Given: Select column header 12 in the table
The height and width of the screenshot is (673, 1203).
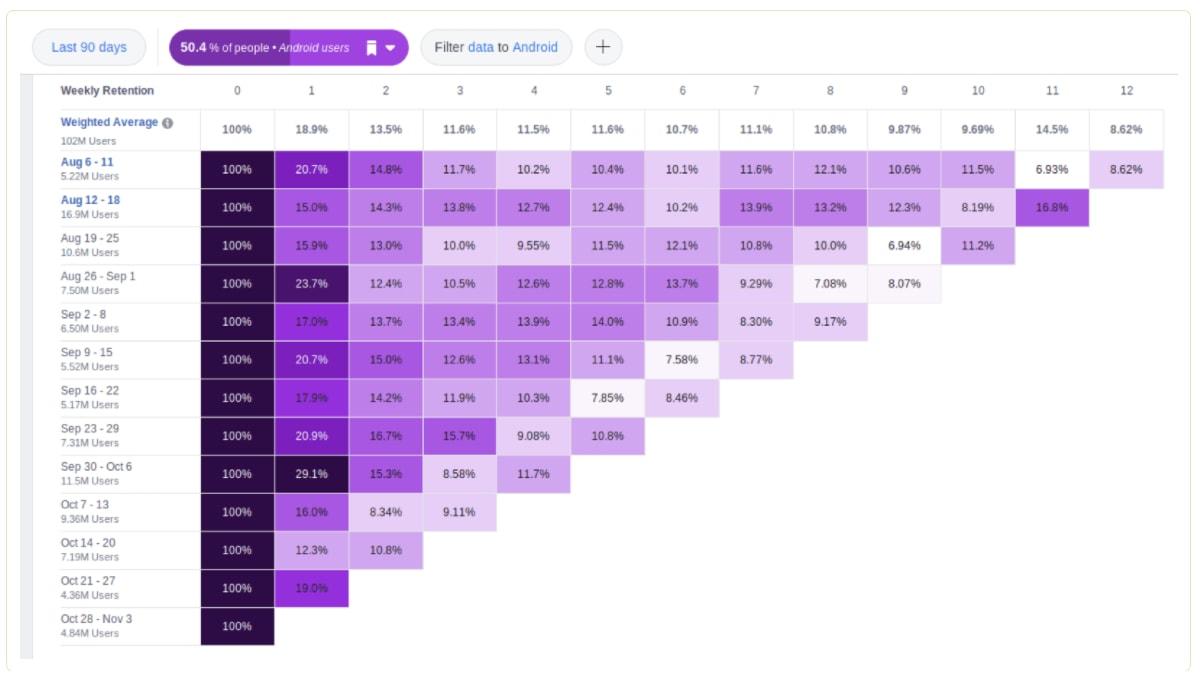Looking at the screenshot, I should (1128, 90).
